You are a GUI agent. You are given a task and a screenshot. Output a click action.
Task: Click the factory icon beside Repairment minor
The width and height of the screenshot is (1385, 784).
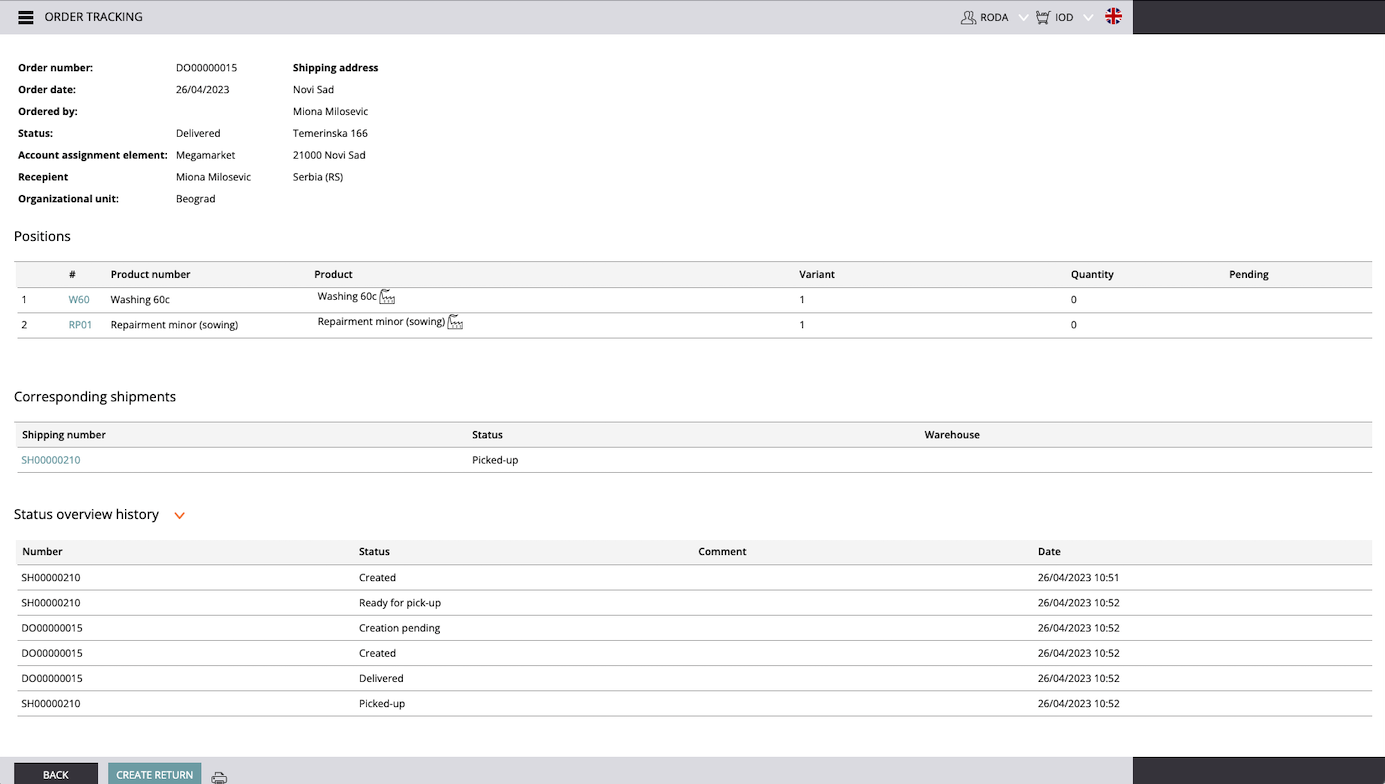[455, 322]
